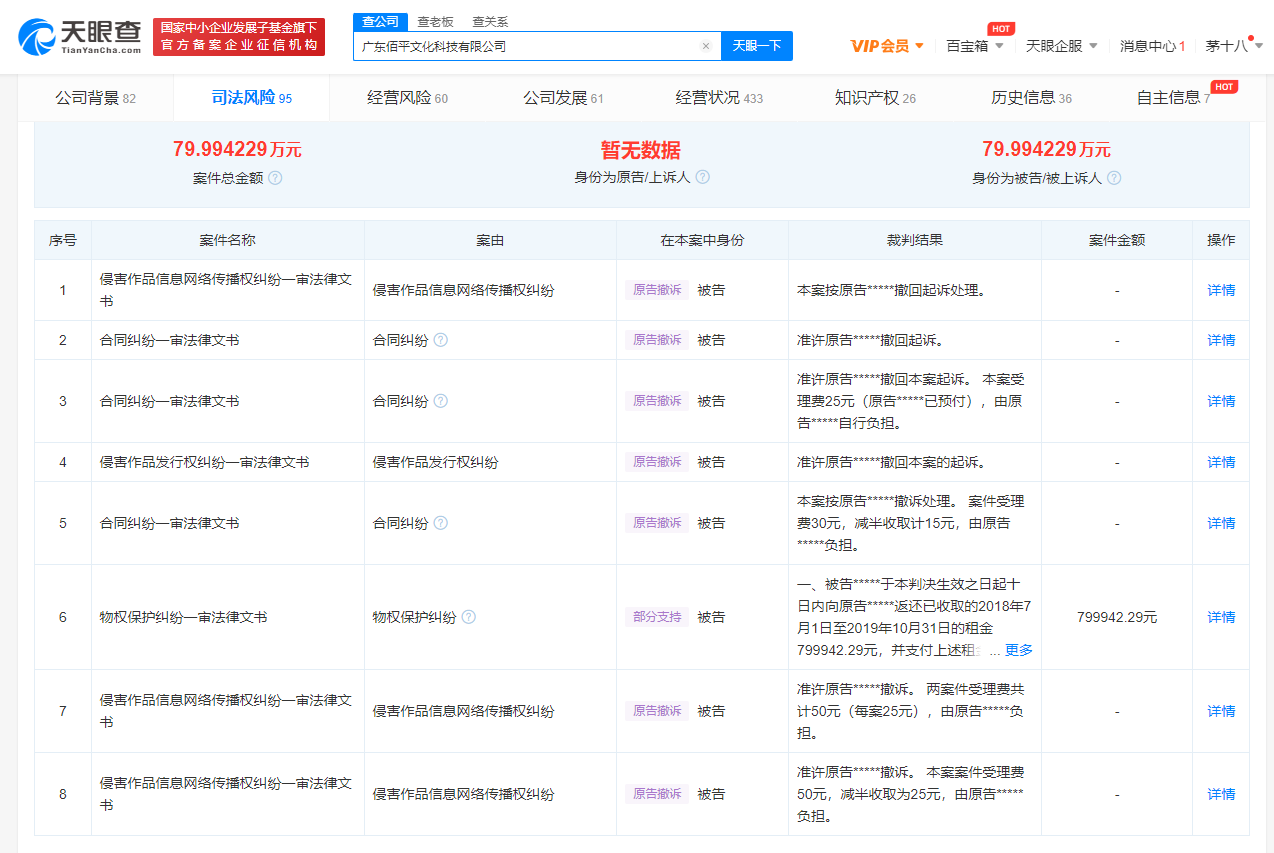This screenshot has width=1274, height=853.
Task: Open the Tianyancha logo homepage
Action: (79, 36)
